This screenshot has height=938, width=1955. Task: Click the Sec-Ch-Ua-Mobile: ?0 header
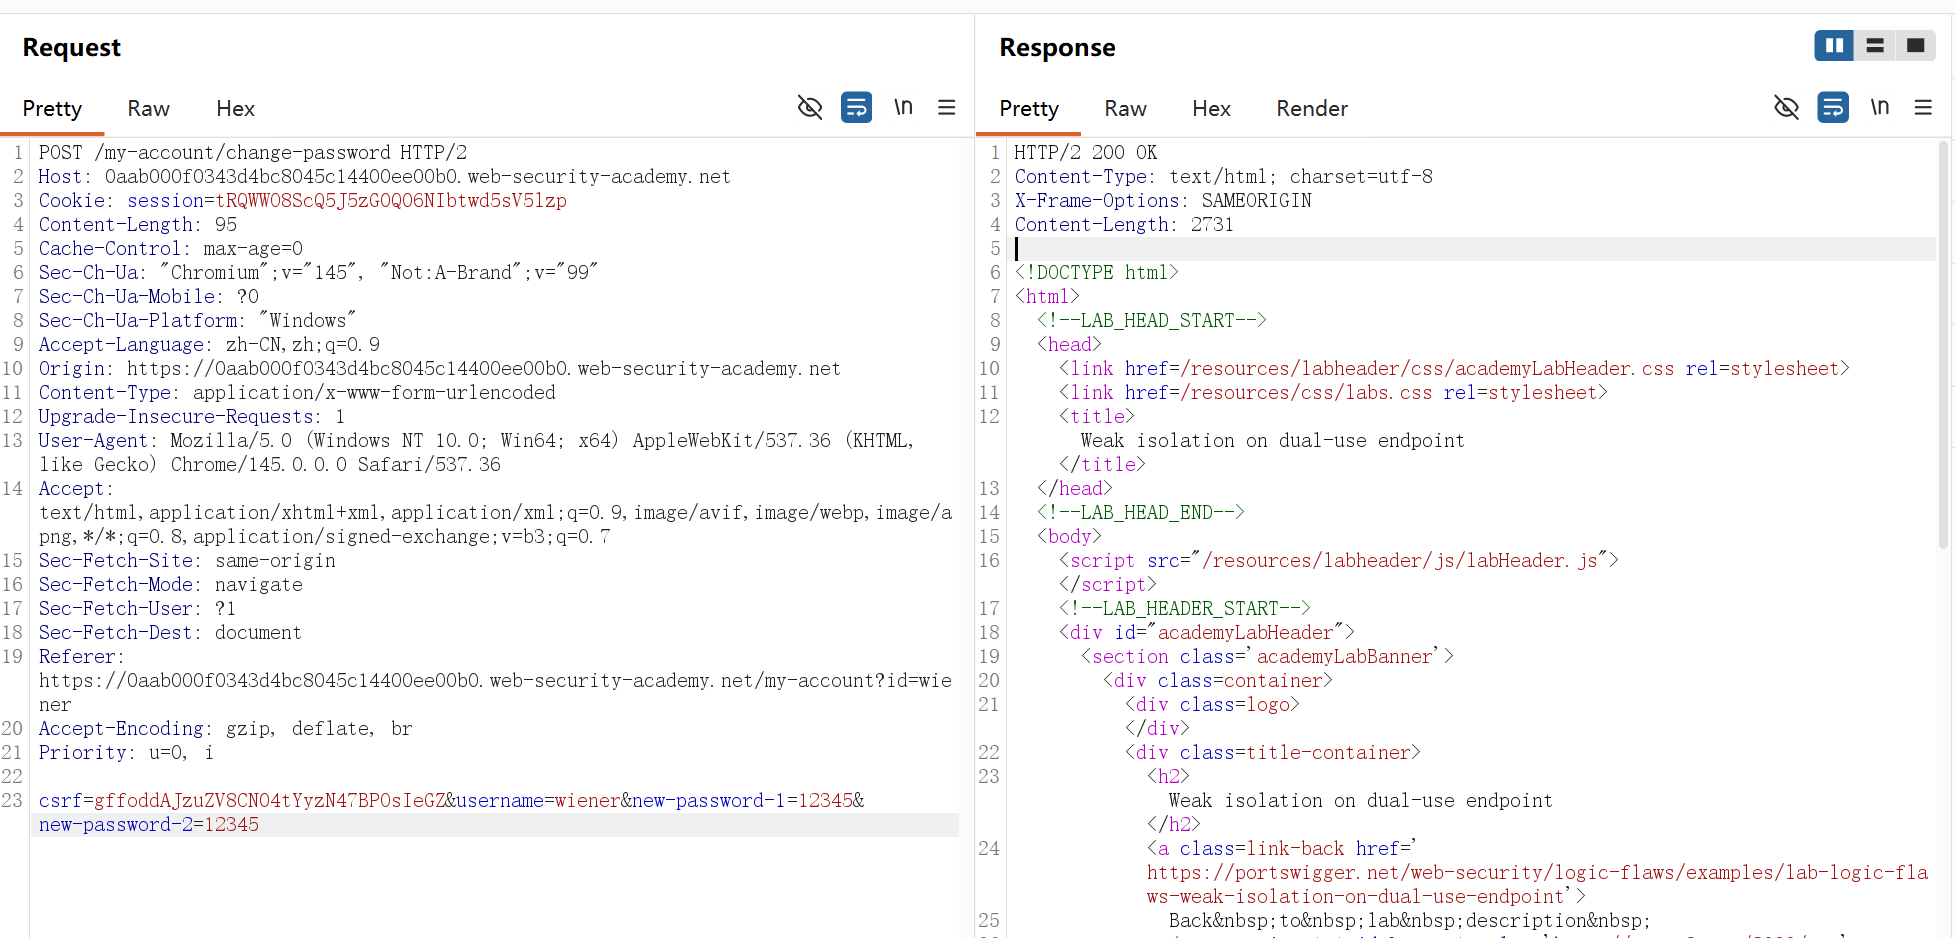(x=149, y=297)
